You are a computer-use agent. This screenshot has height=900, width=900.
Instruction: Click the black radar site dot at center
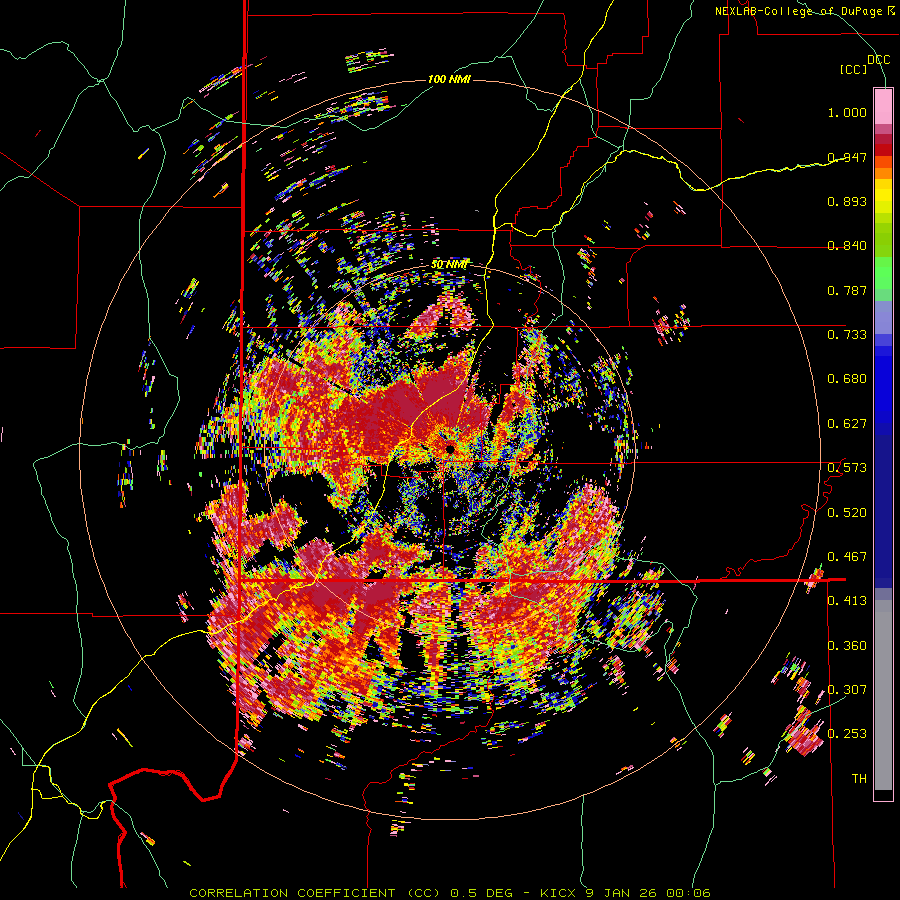coord(450,449)
